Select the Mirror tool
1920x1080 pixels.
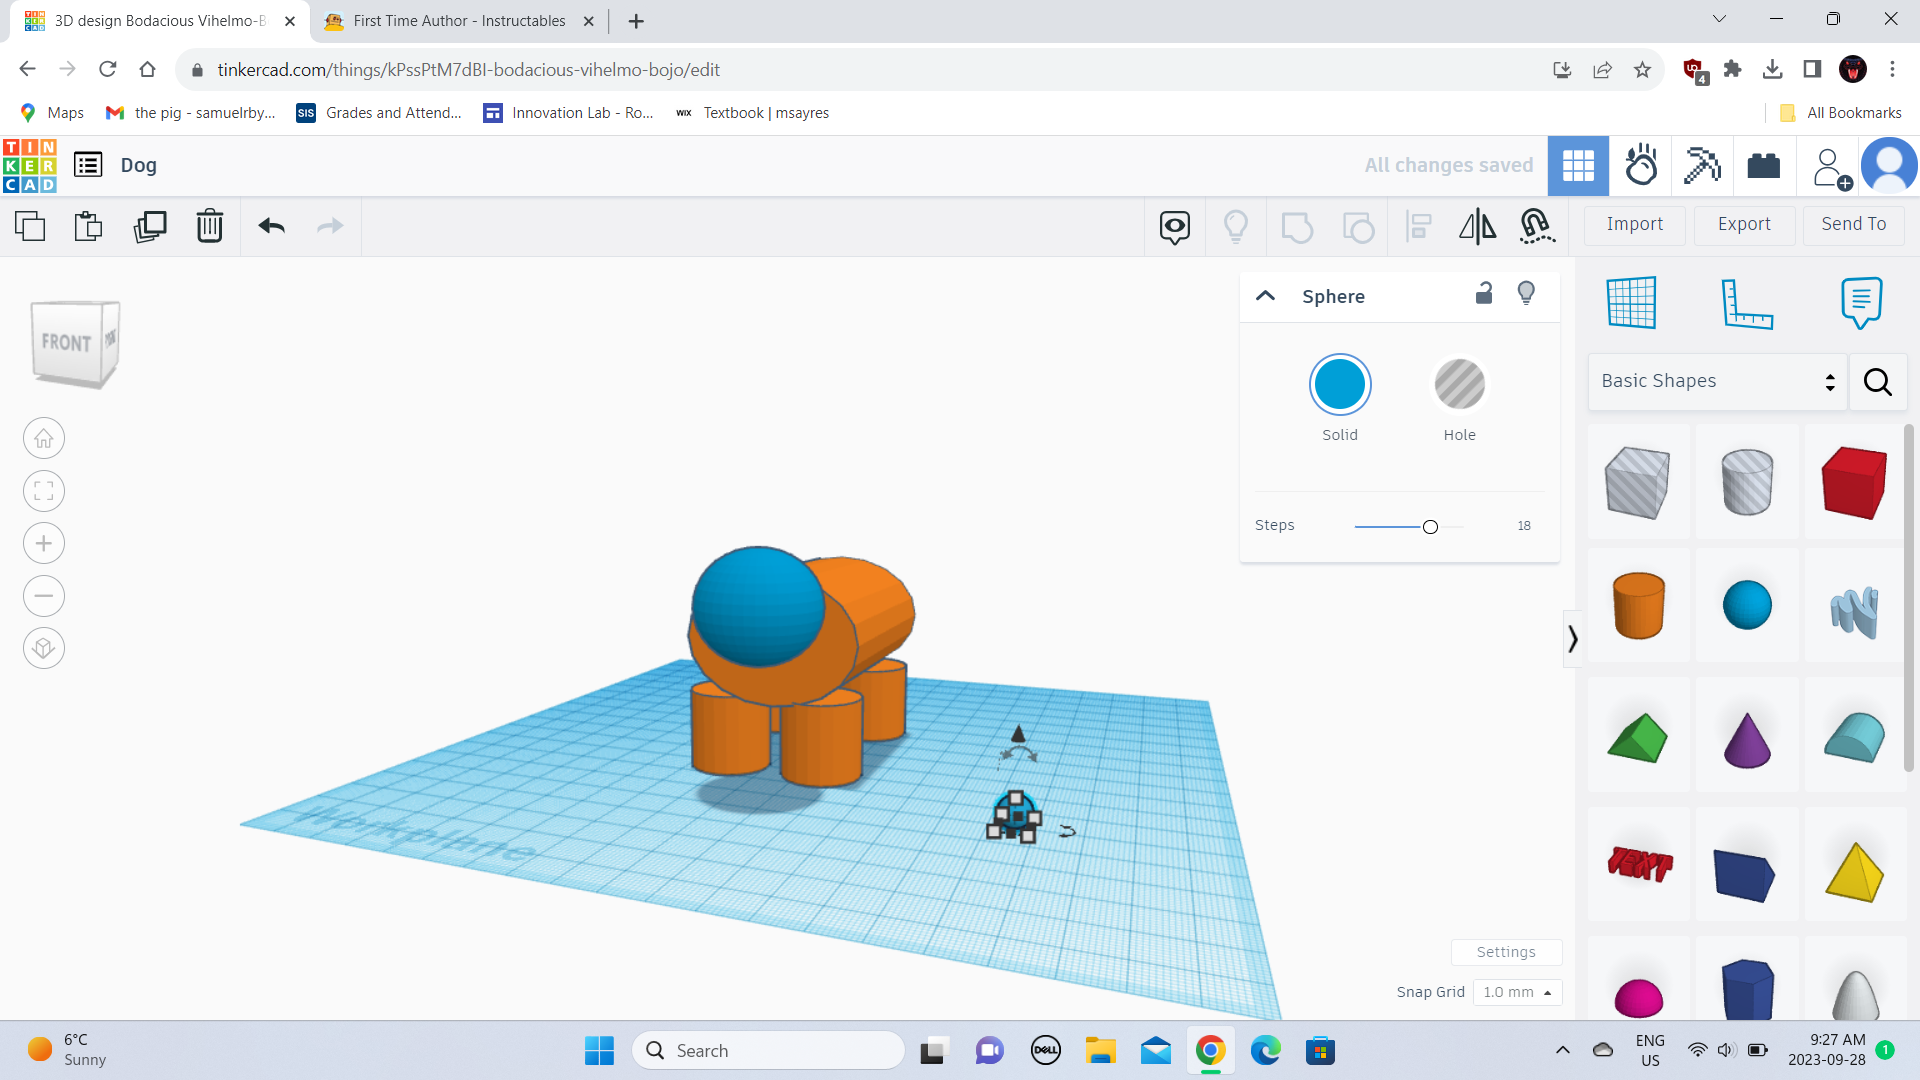pos(1477,226)
